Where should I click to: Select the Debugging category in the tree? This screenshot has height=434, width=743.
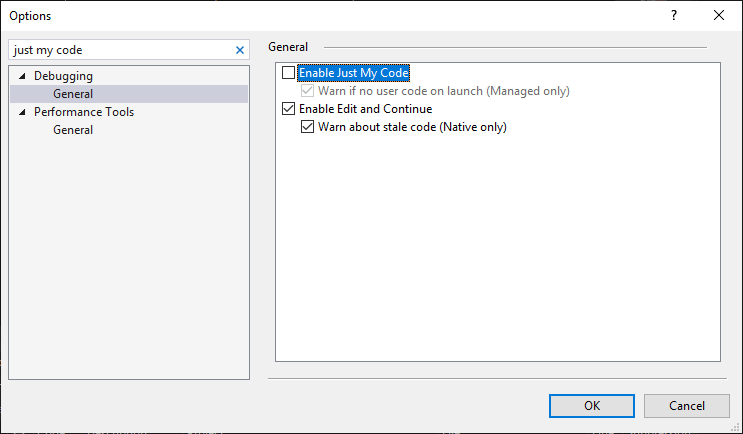[63, 76]
